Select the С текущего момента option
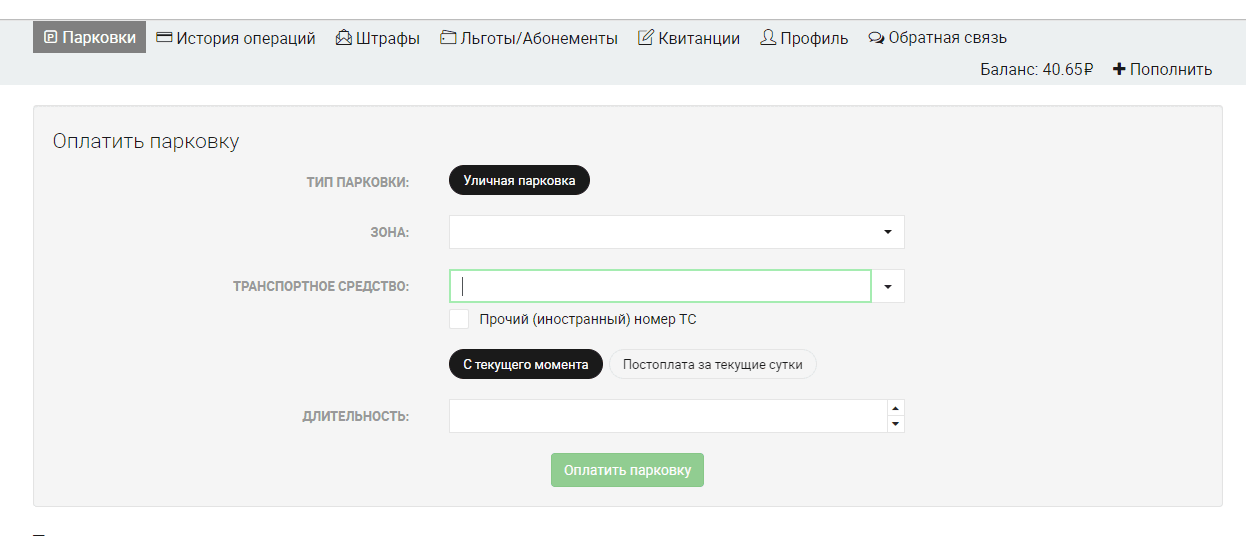Viewport: 1246px width, 536px height. (526, 364)
